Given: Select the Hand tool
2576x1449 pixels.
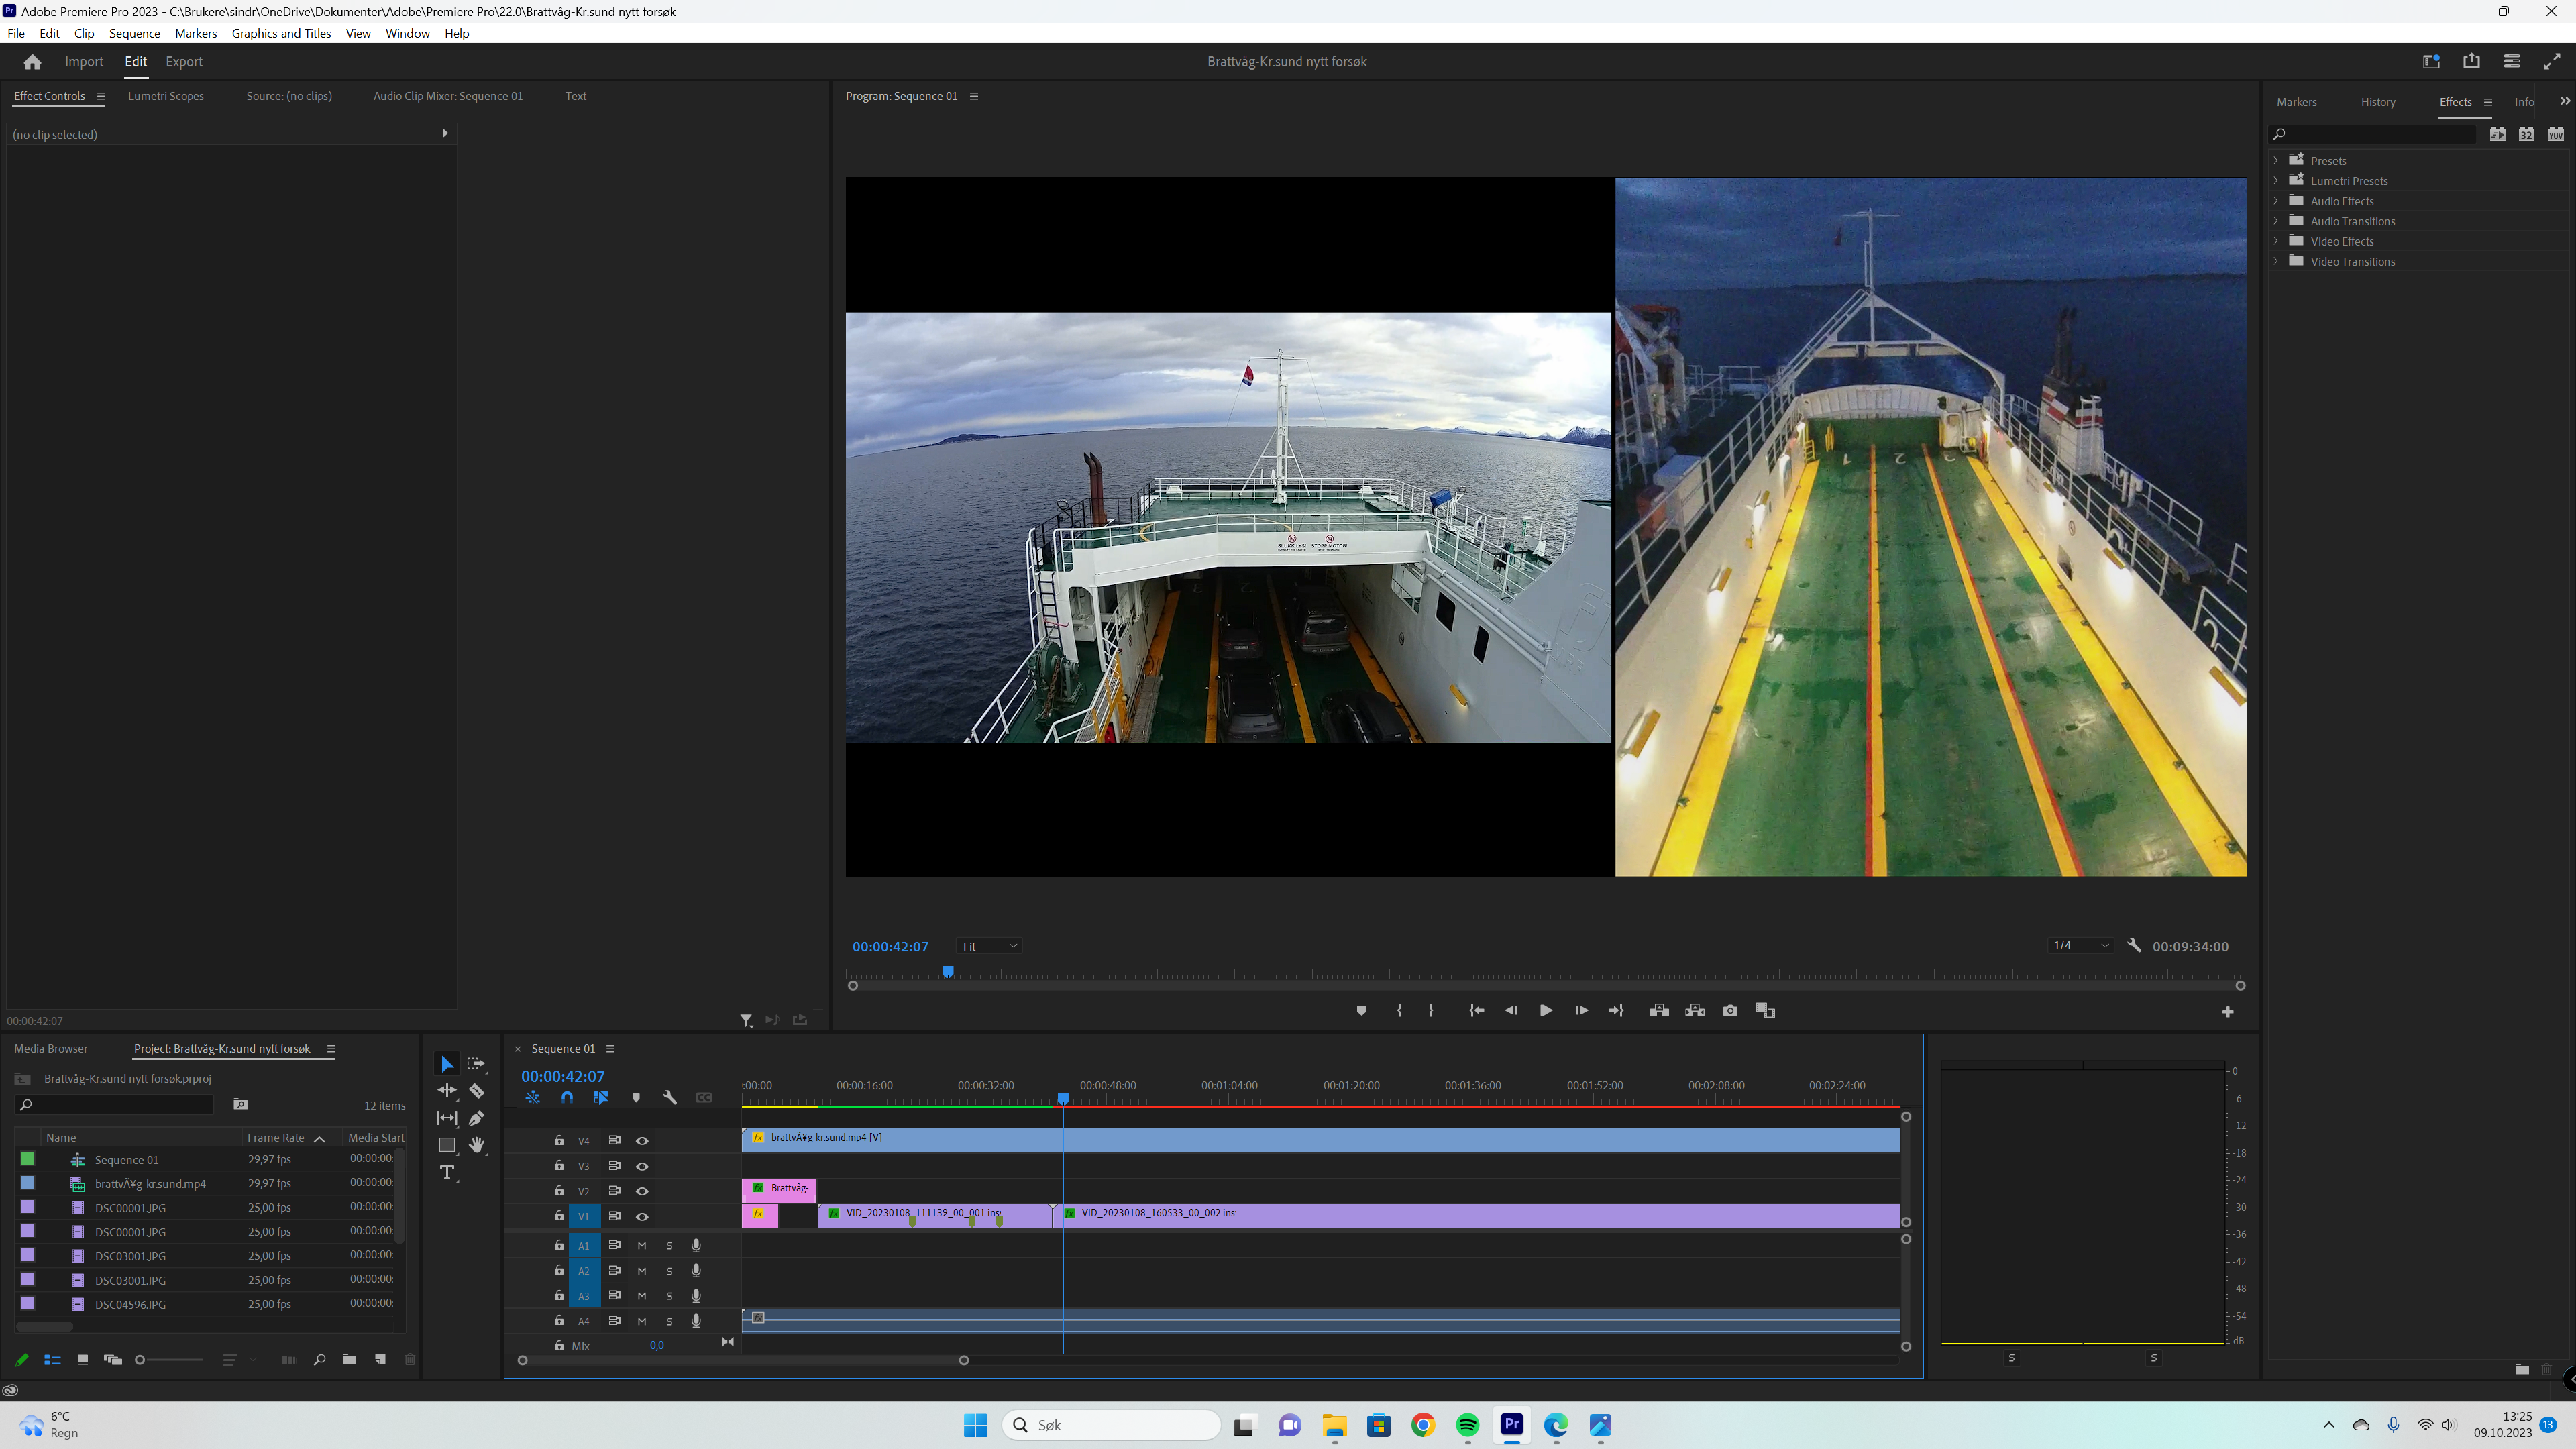Looking at the screenshot, I should pos(477,1145).
